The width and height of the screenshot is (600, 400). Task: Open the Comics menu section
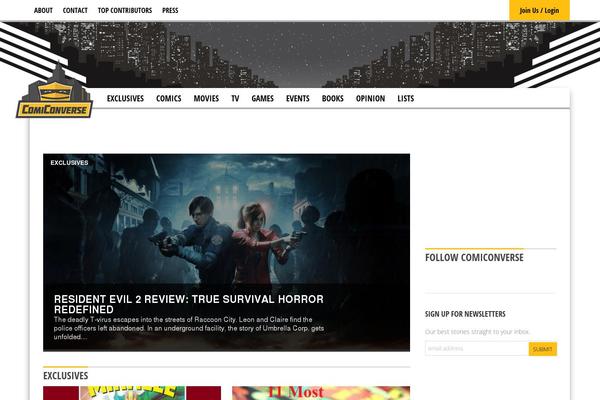pos(169,98)
